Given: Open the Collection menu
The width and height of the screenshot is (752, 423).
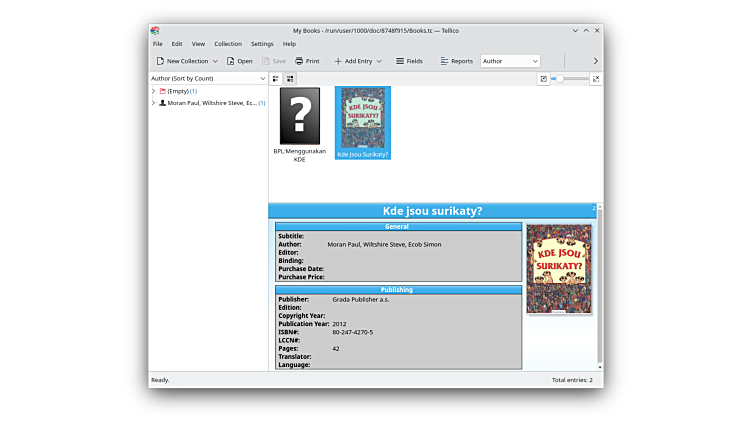Looking at the screenshot, I should click(228, 44).
